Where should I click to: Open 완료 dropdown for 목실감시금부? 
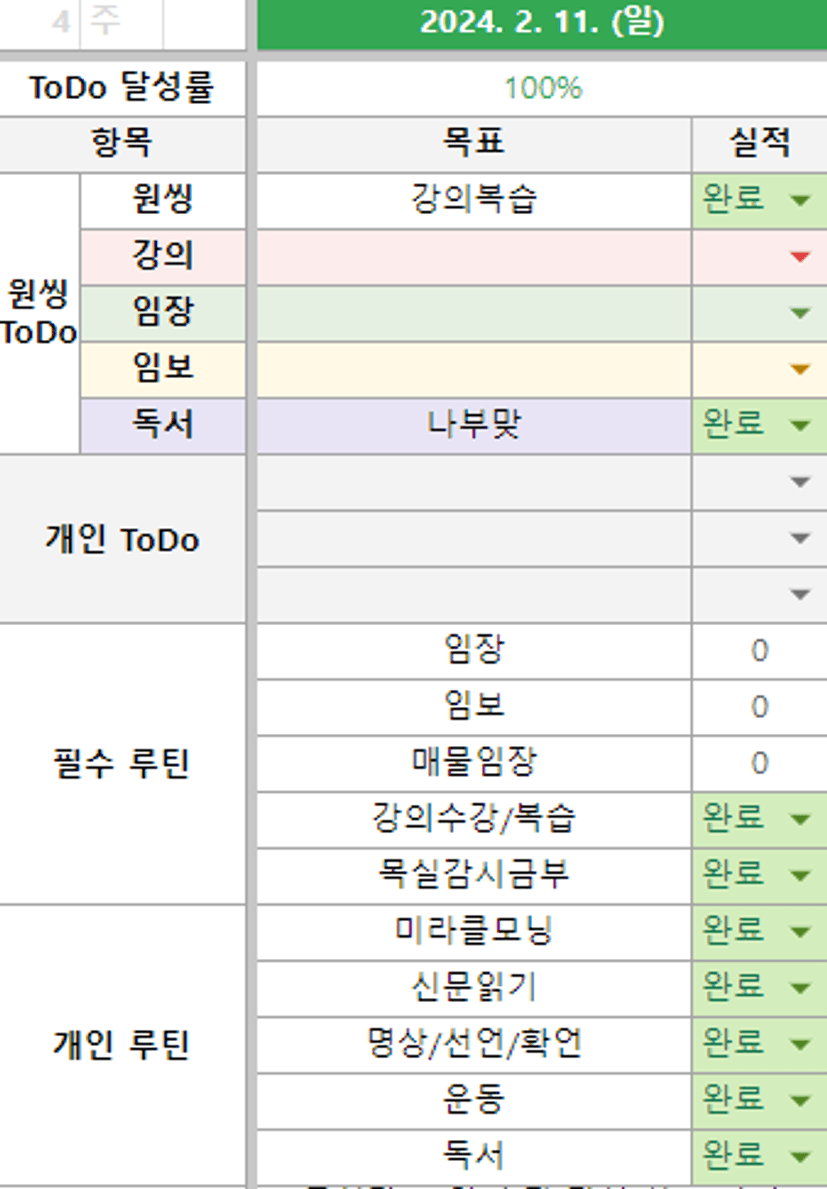point(799,876)
